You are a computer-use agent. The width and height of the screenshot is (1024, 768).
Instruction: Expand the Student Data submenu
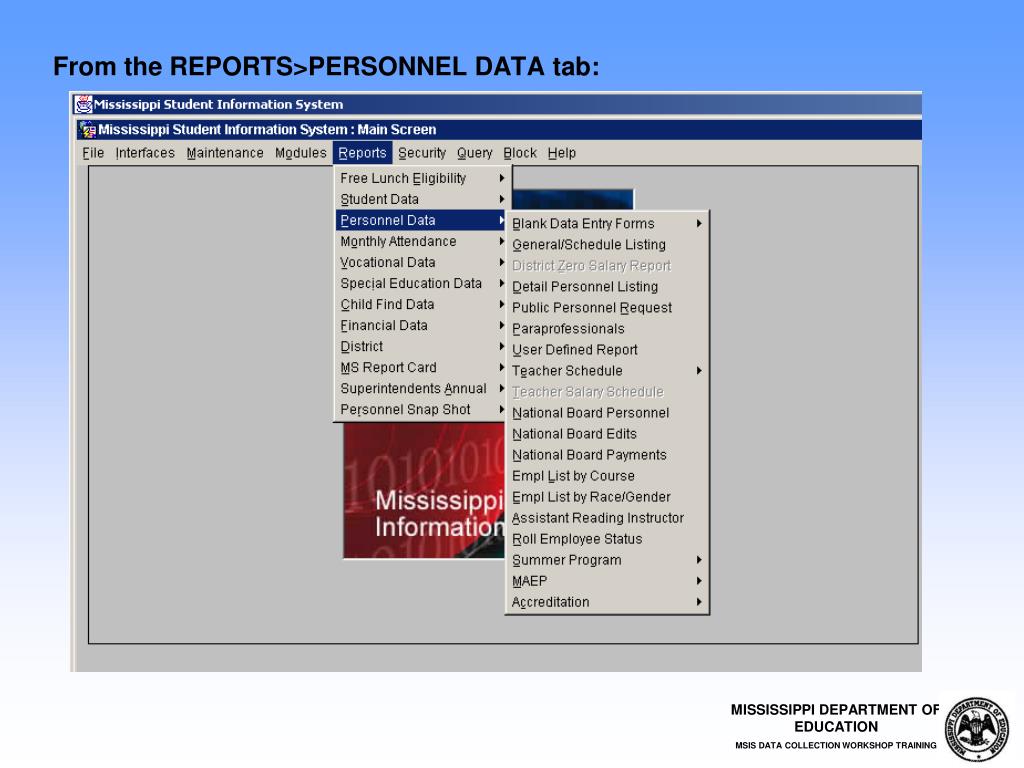pyautogui.click(x=422, y=199)
